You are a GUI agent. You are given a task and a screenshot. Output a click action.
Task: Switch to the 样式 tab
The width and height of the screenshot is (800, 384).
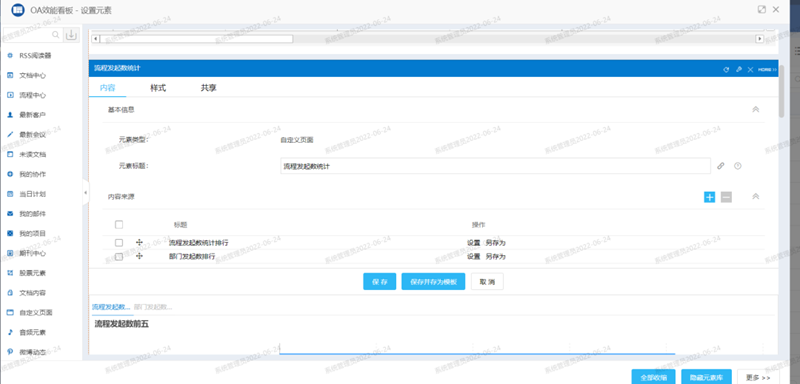pyautogui.click(x=158, y=88)
